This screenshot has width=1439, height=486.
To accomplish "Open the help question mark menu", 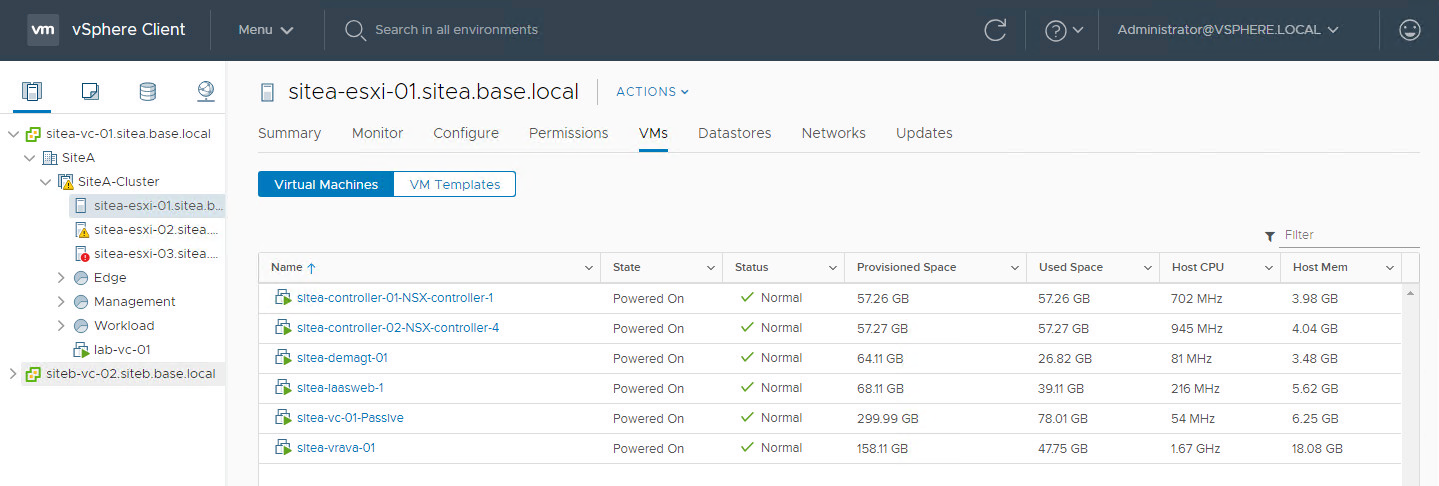I will click(x=1063, y=30).
